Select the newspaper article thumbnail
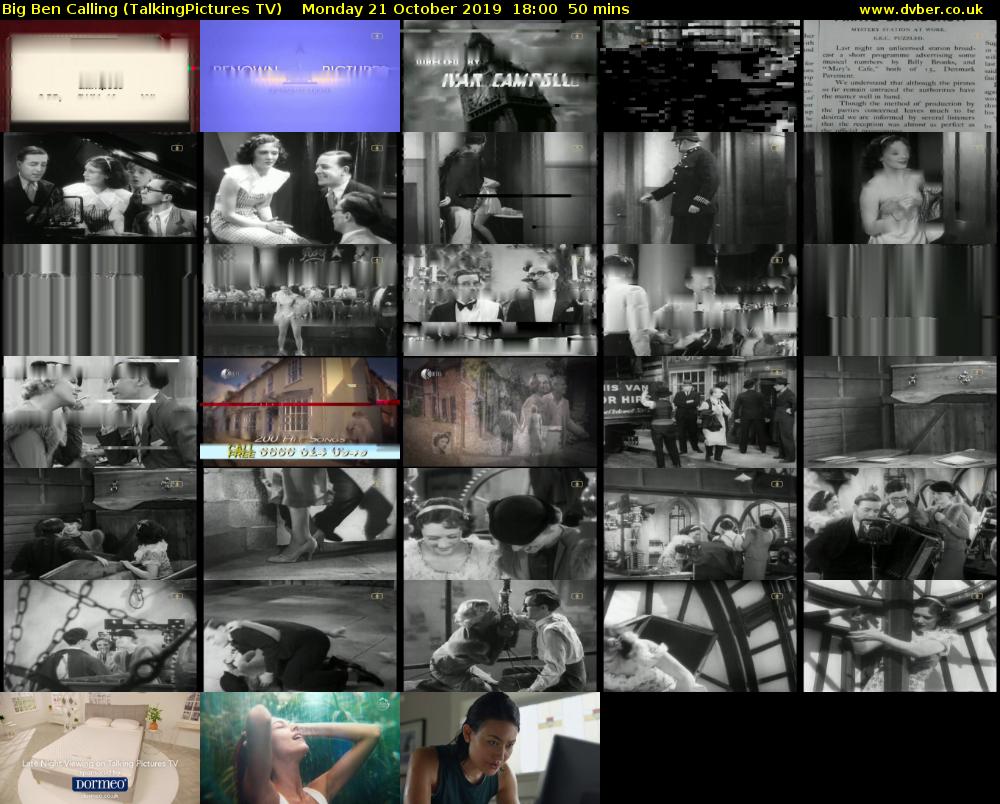Image resolution: width=1000 pixels, height=804 pixels. click(899, 76)
